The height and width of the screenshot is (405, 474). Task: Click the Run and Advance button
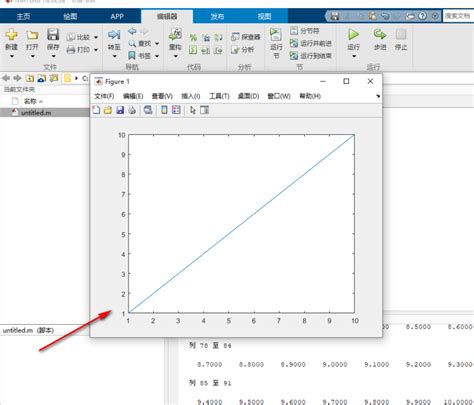(311, 43)
